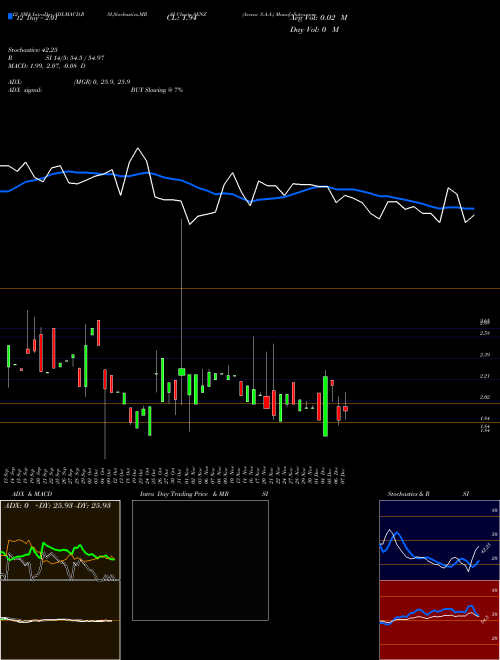This screenshot has height=660, width=500.
Task: Click the first green candle at left edge
Action: pos(8,356)
